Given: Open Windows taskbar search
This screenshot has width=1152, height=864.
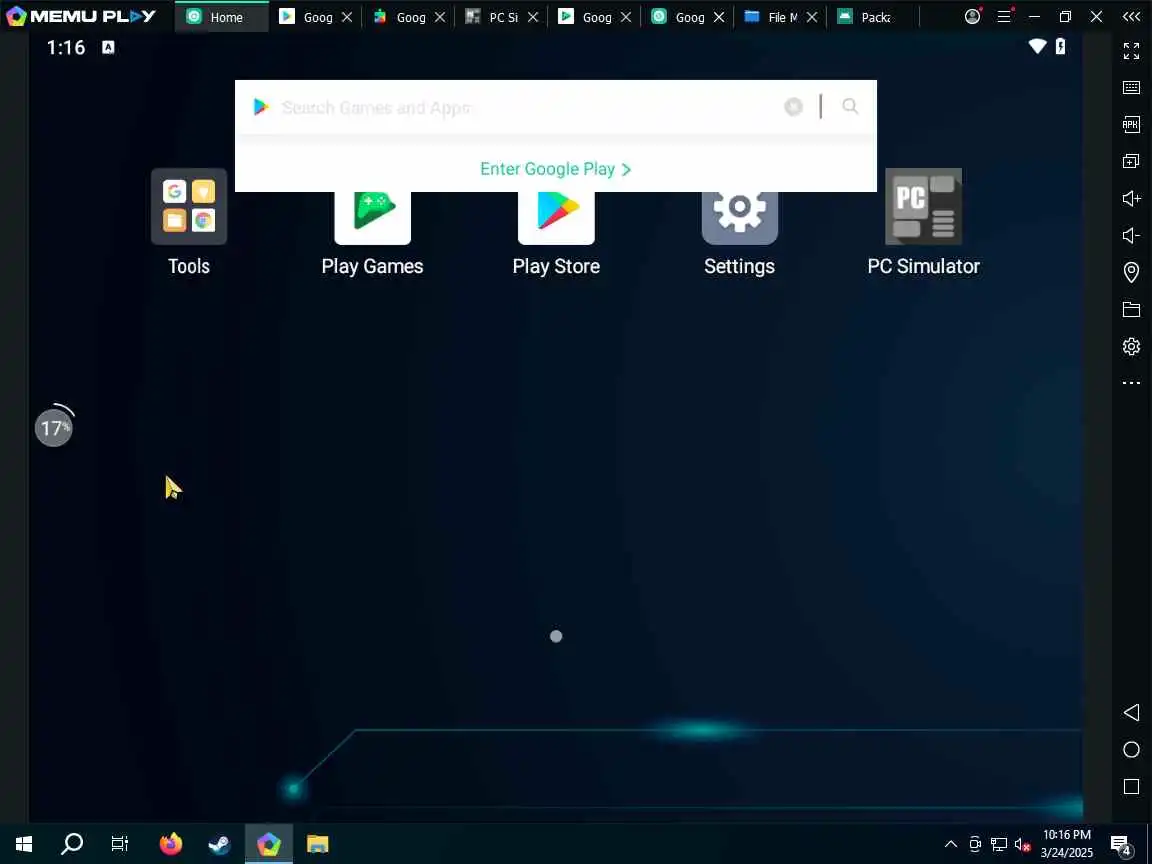Looking at the screenshot, I should point(72,844).
